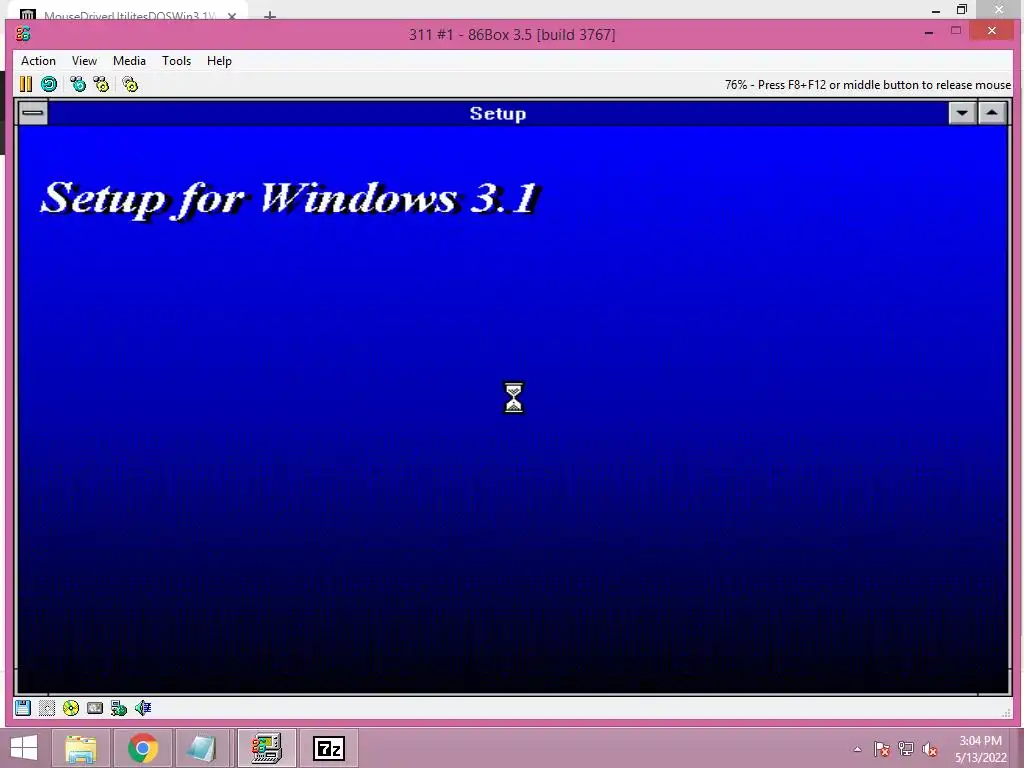Click the muted volume tray icon
This screenshot has height=768, width=1024.
click(x=930, y=749)
